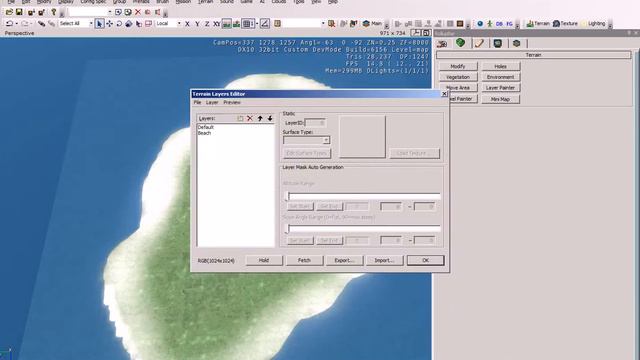Select the rotate tool icon
The image size is (640, 360).
point(119,24)
